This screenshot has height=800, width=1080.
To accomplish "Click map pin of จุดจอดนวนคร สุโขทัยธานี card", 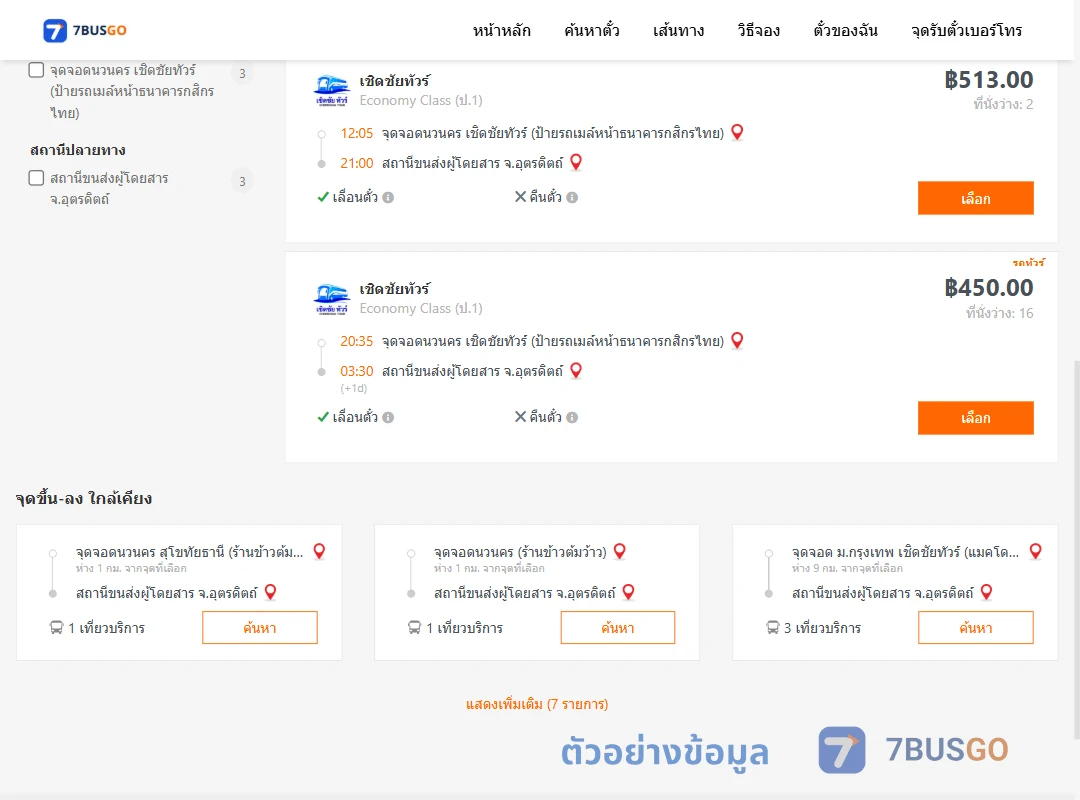I will coord(320,551).
